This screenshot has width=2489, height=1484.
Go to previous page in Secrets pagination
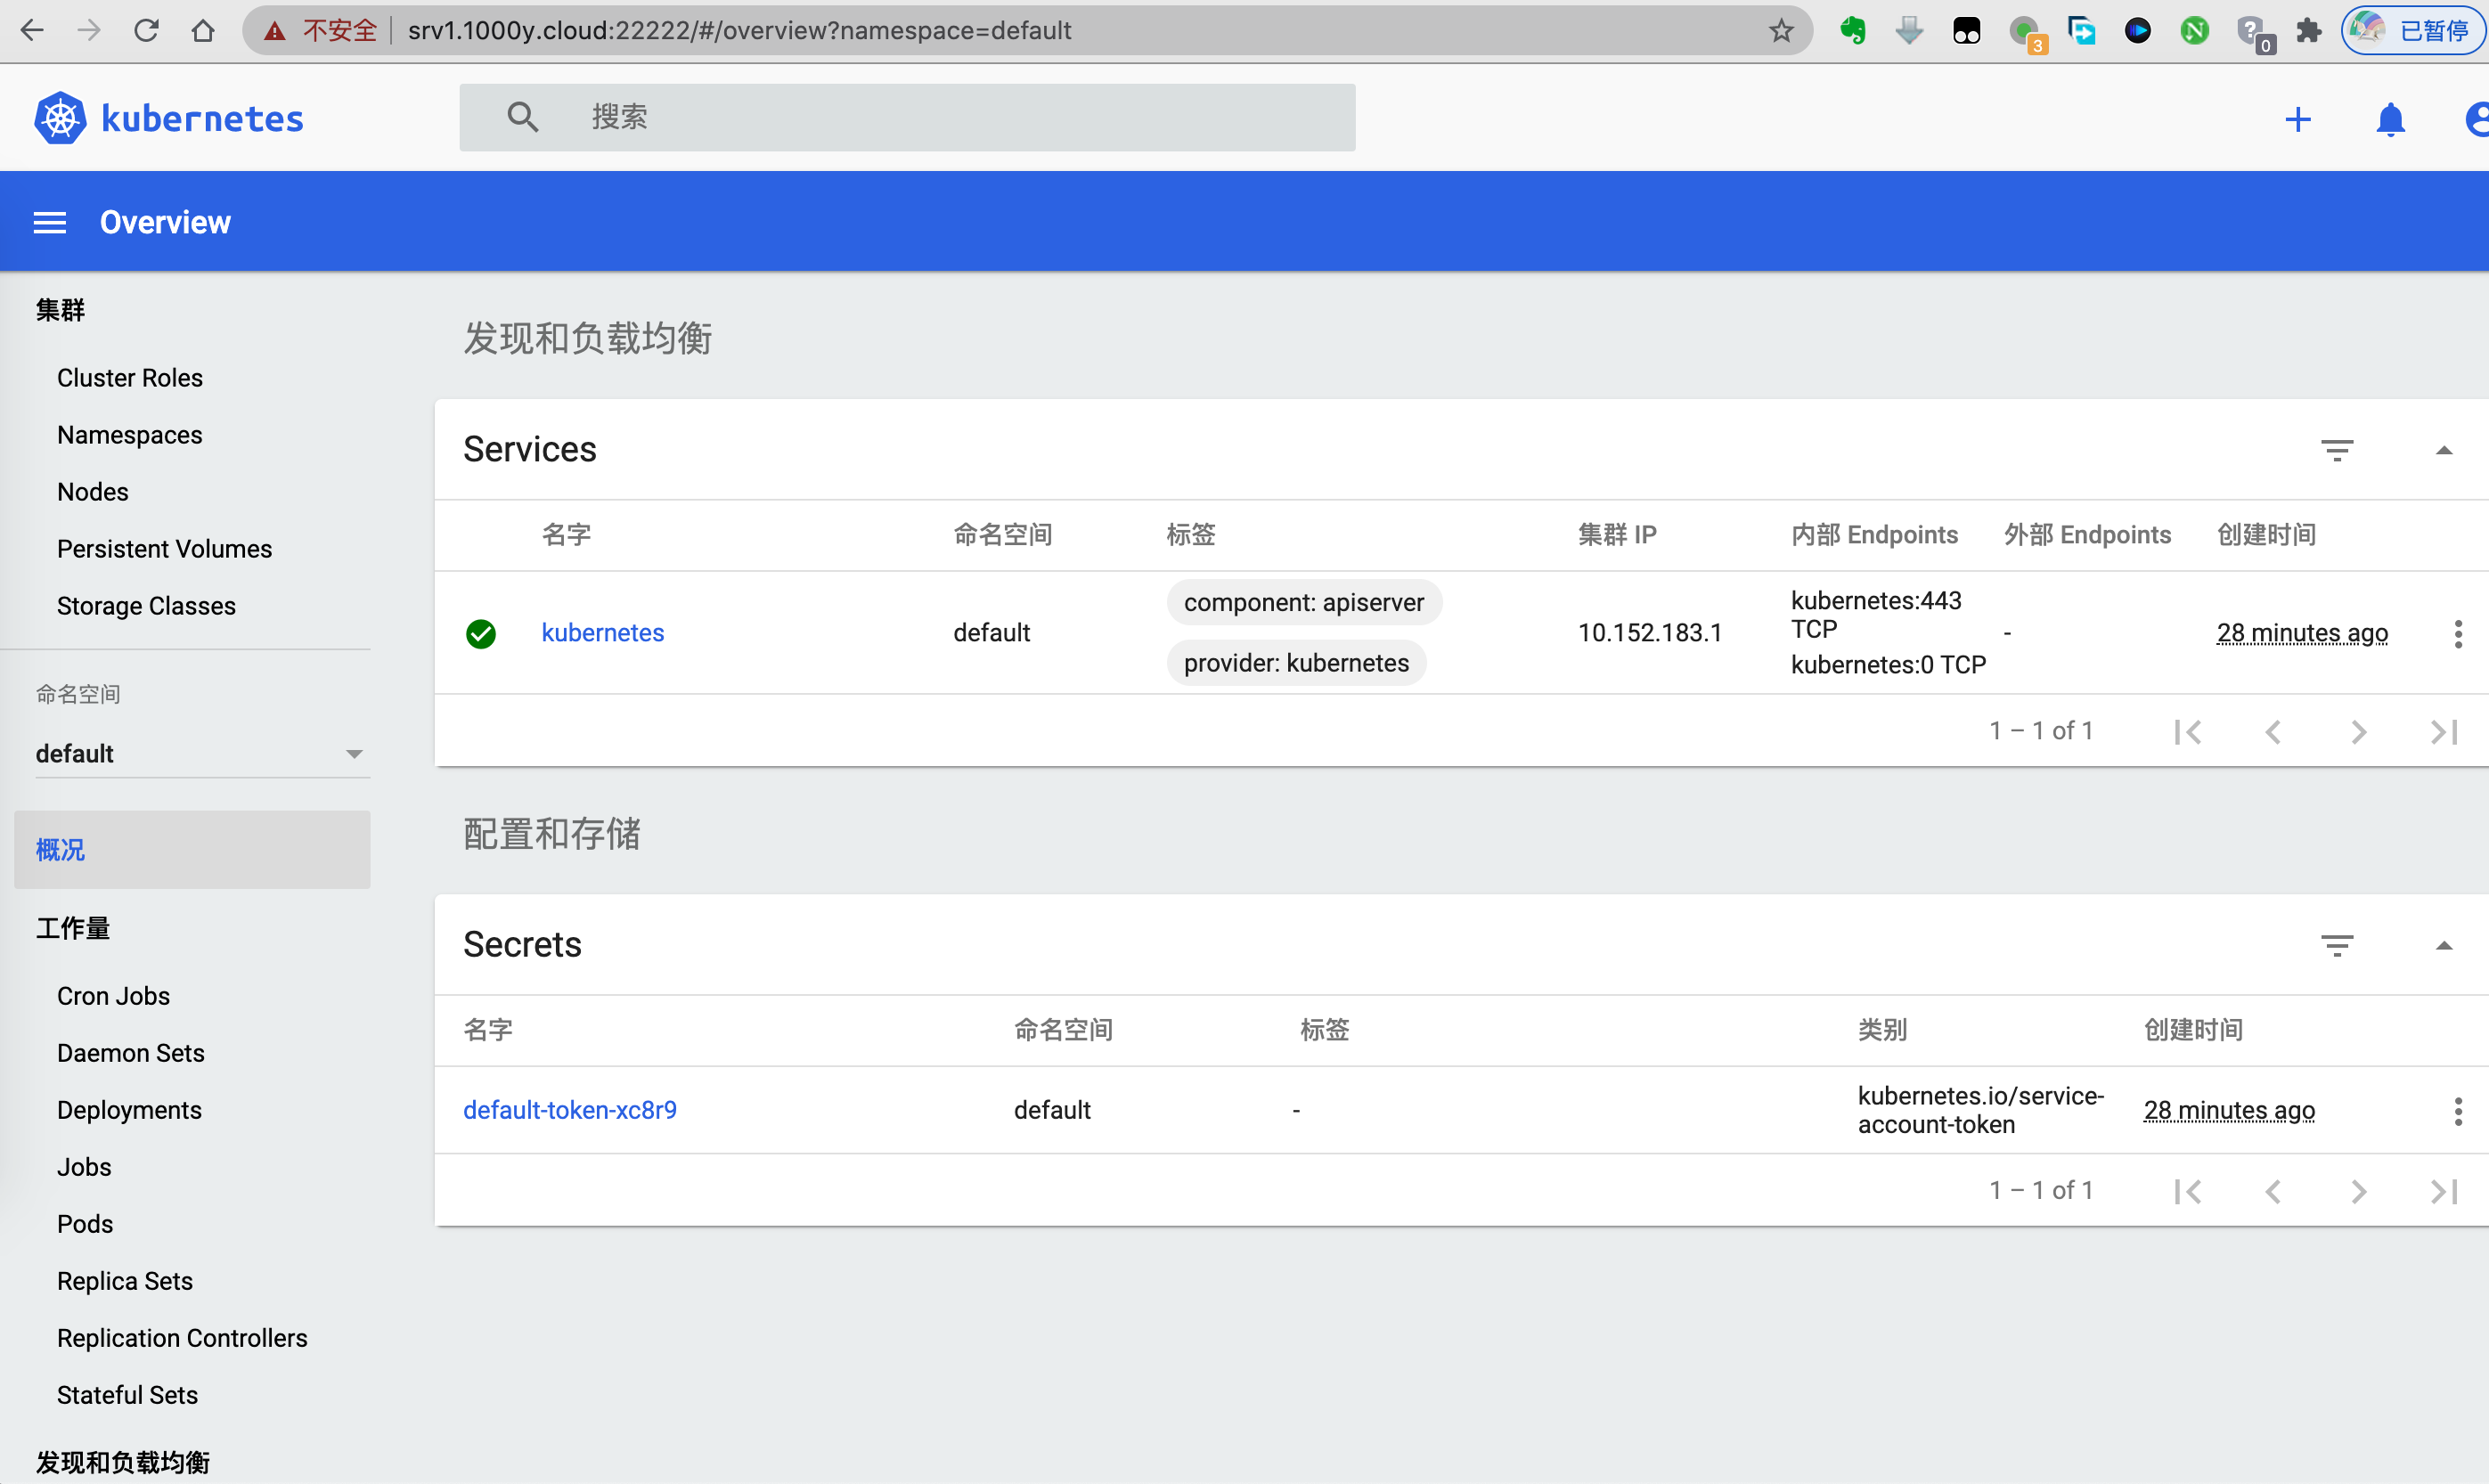click(2273, 1191)
